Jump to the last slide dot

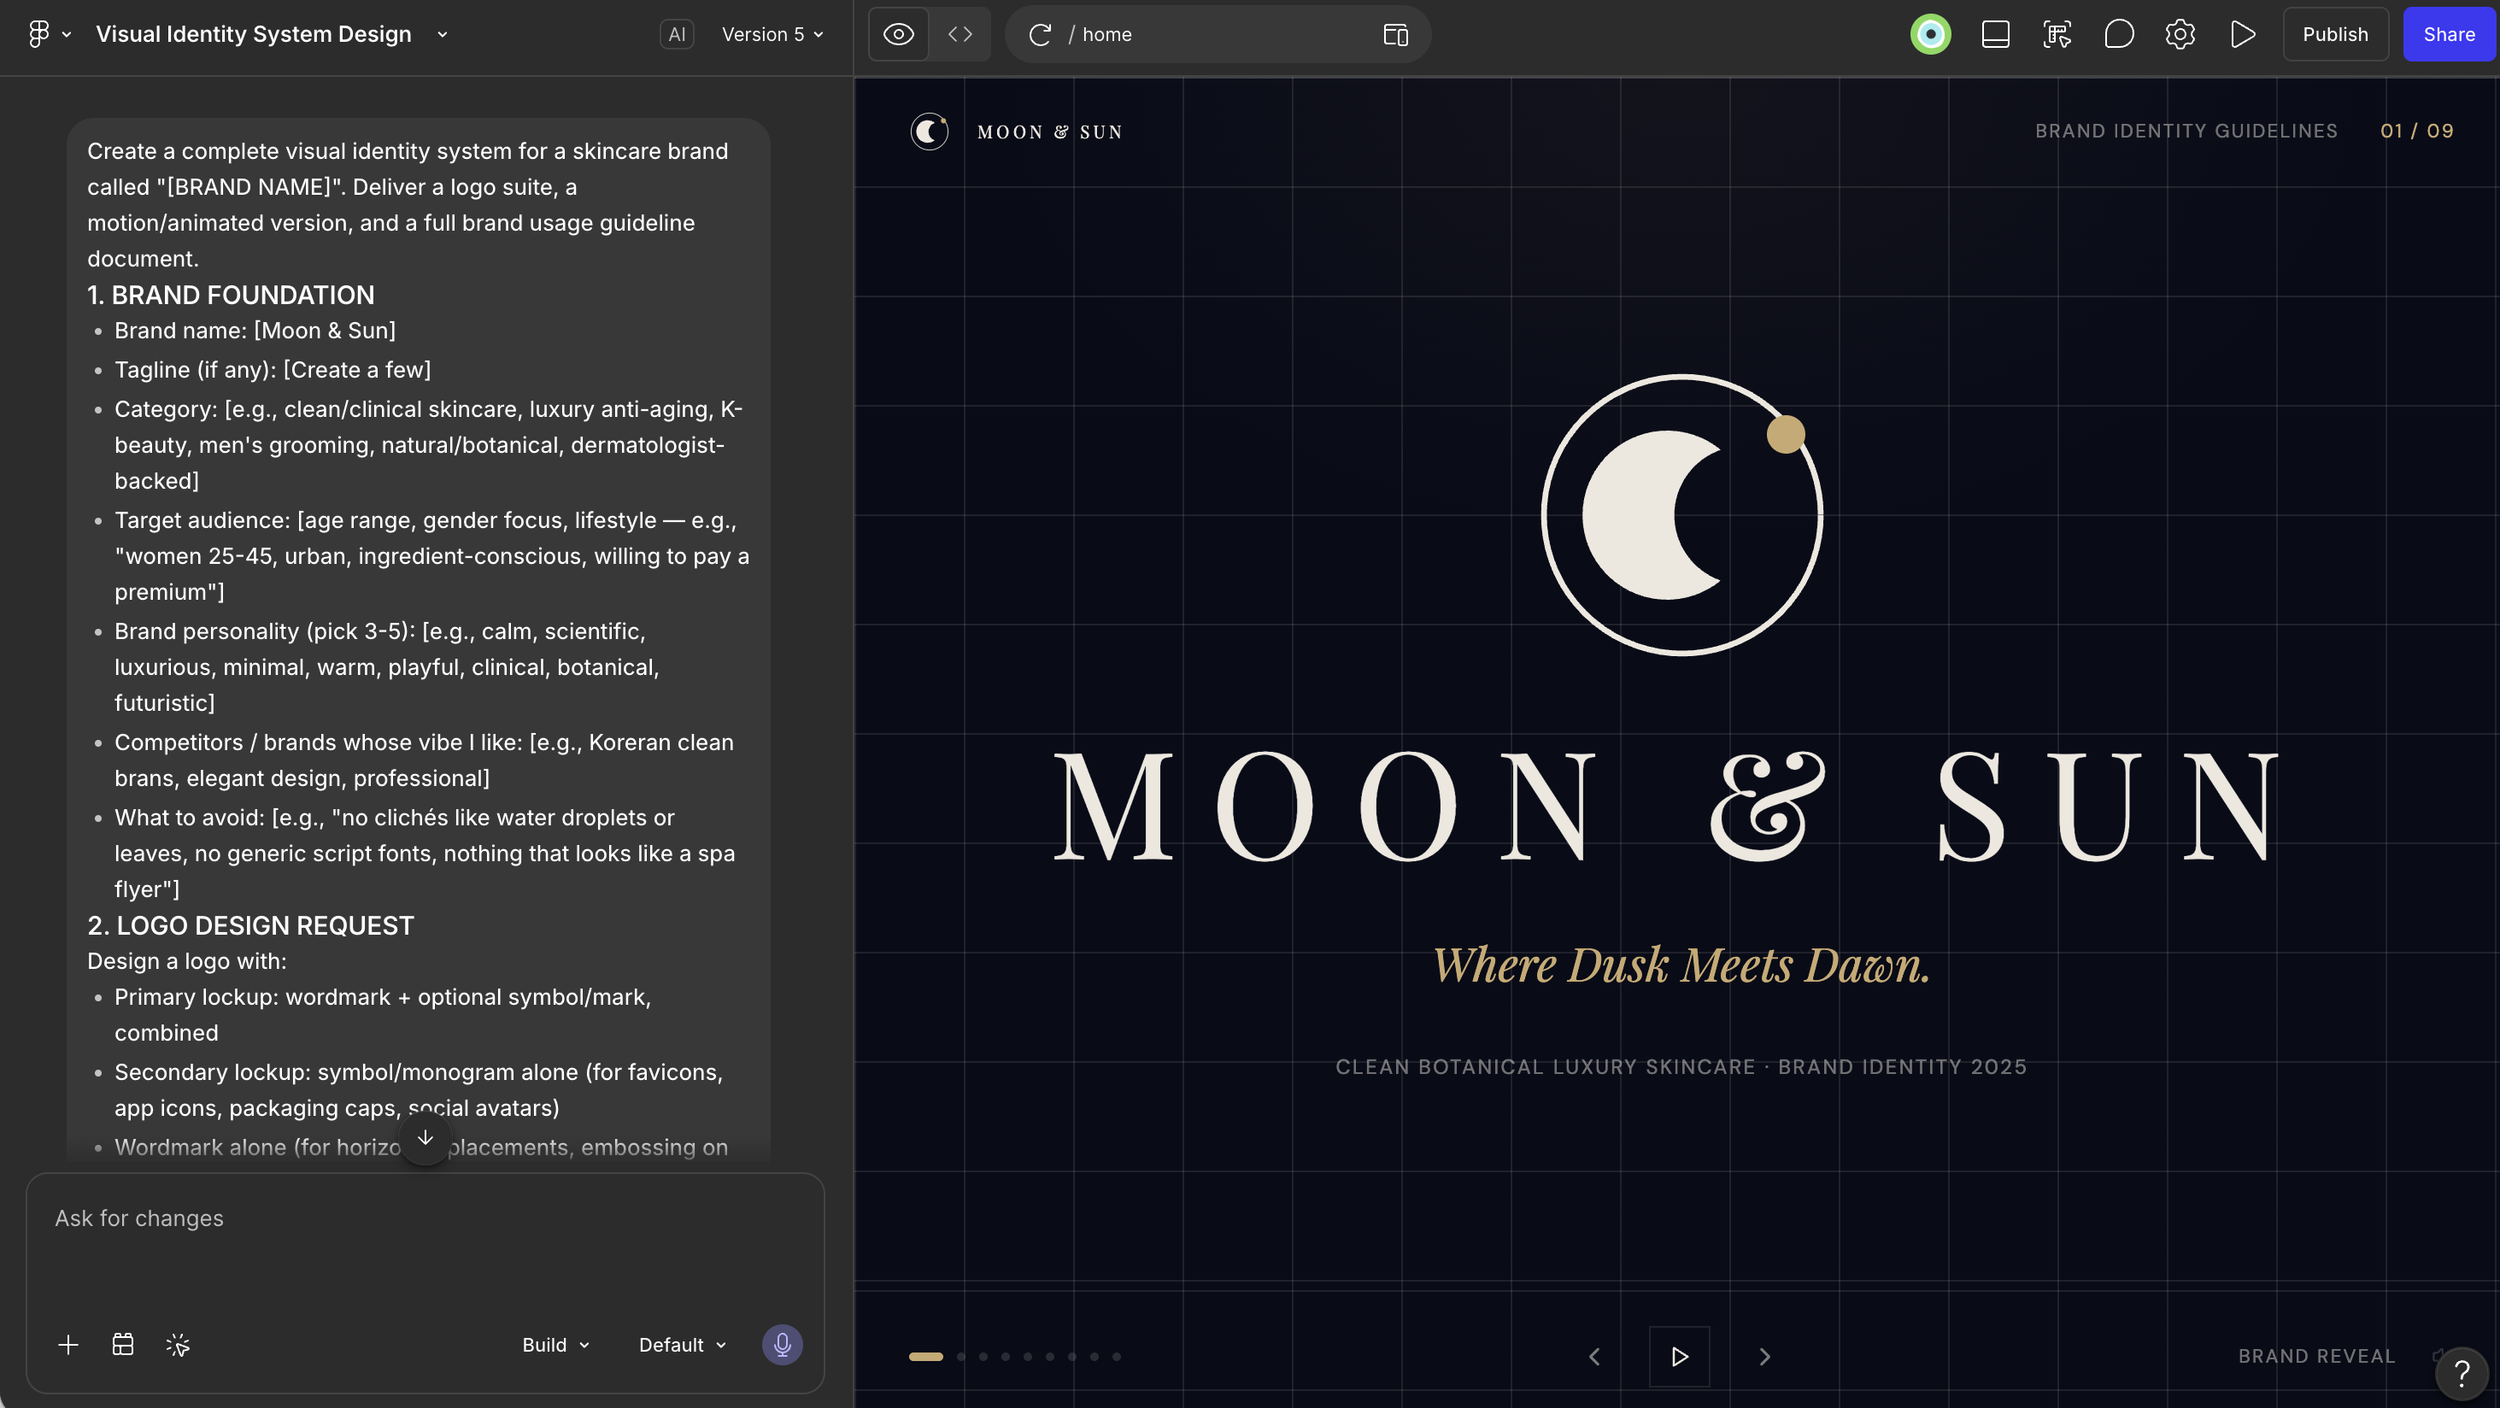click(x=1116, y=1357)
